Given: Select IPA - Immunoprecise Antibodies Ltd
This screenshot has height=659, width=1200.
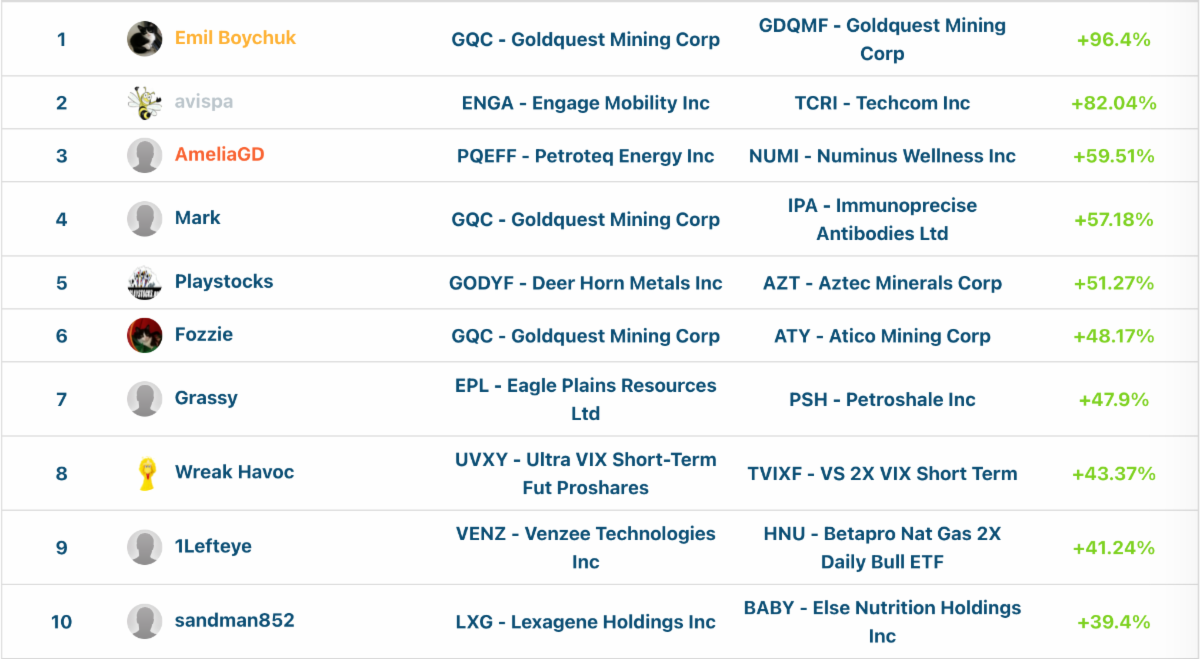Looking at the screenshot, I should tap(882, 219).
